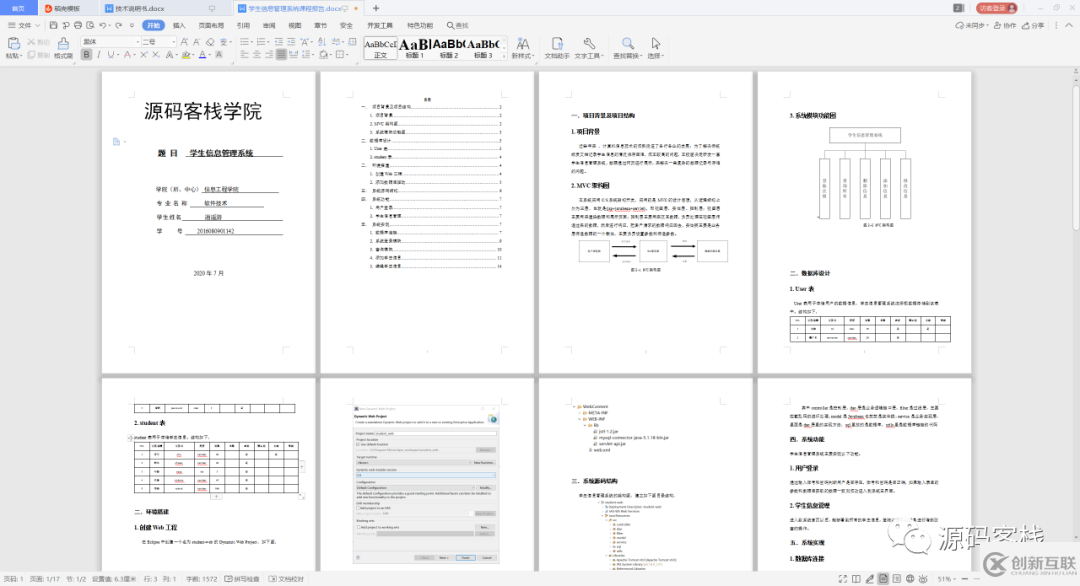Expand the bullet list options arrow

(x=251, y=41)
